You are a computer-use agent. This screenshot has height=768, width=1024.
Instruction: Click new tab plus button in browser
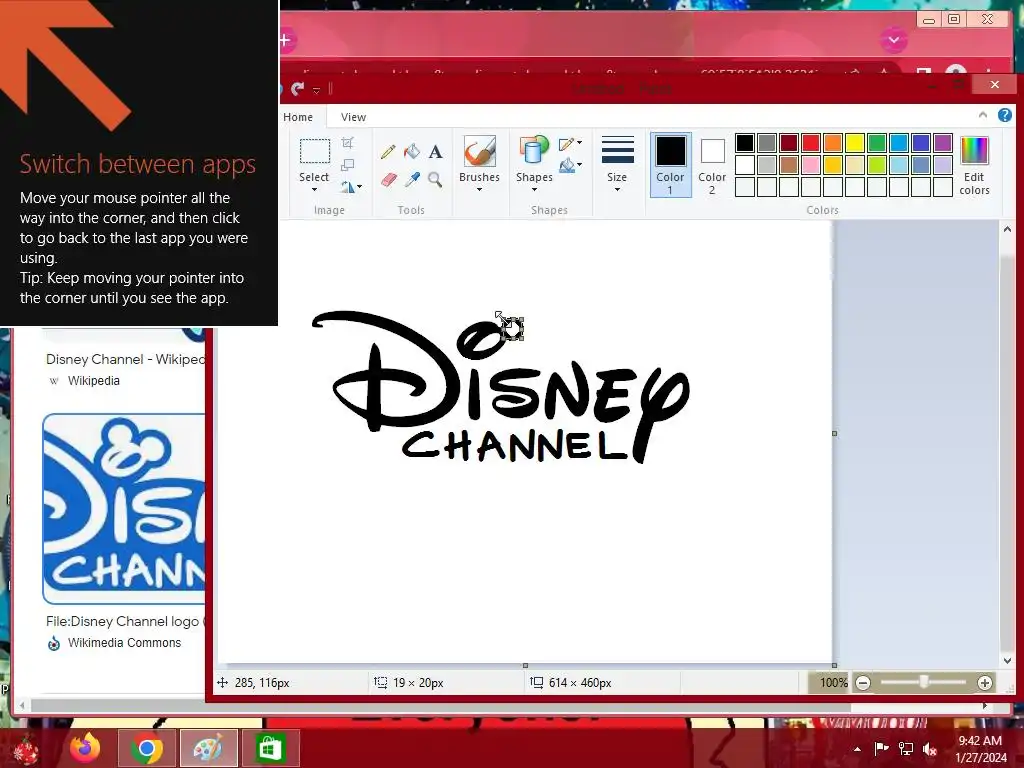pyautogui.click(x=285, y=40)
